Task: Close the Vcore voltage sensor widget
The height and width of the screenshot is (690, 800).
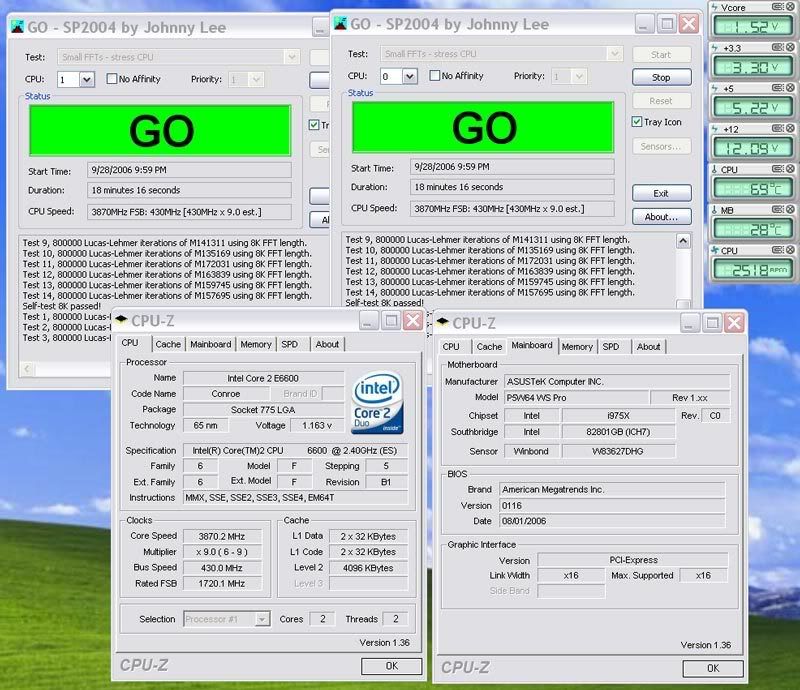Action: (791, 6)
